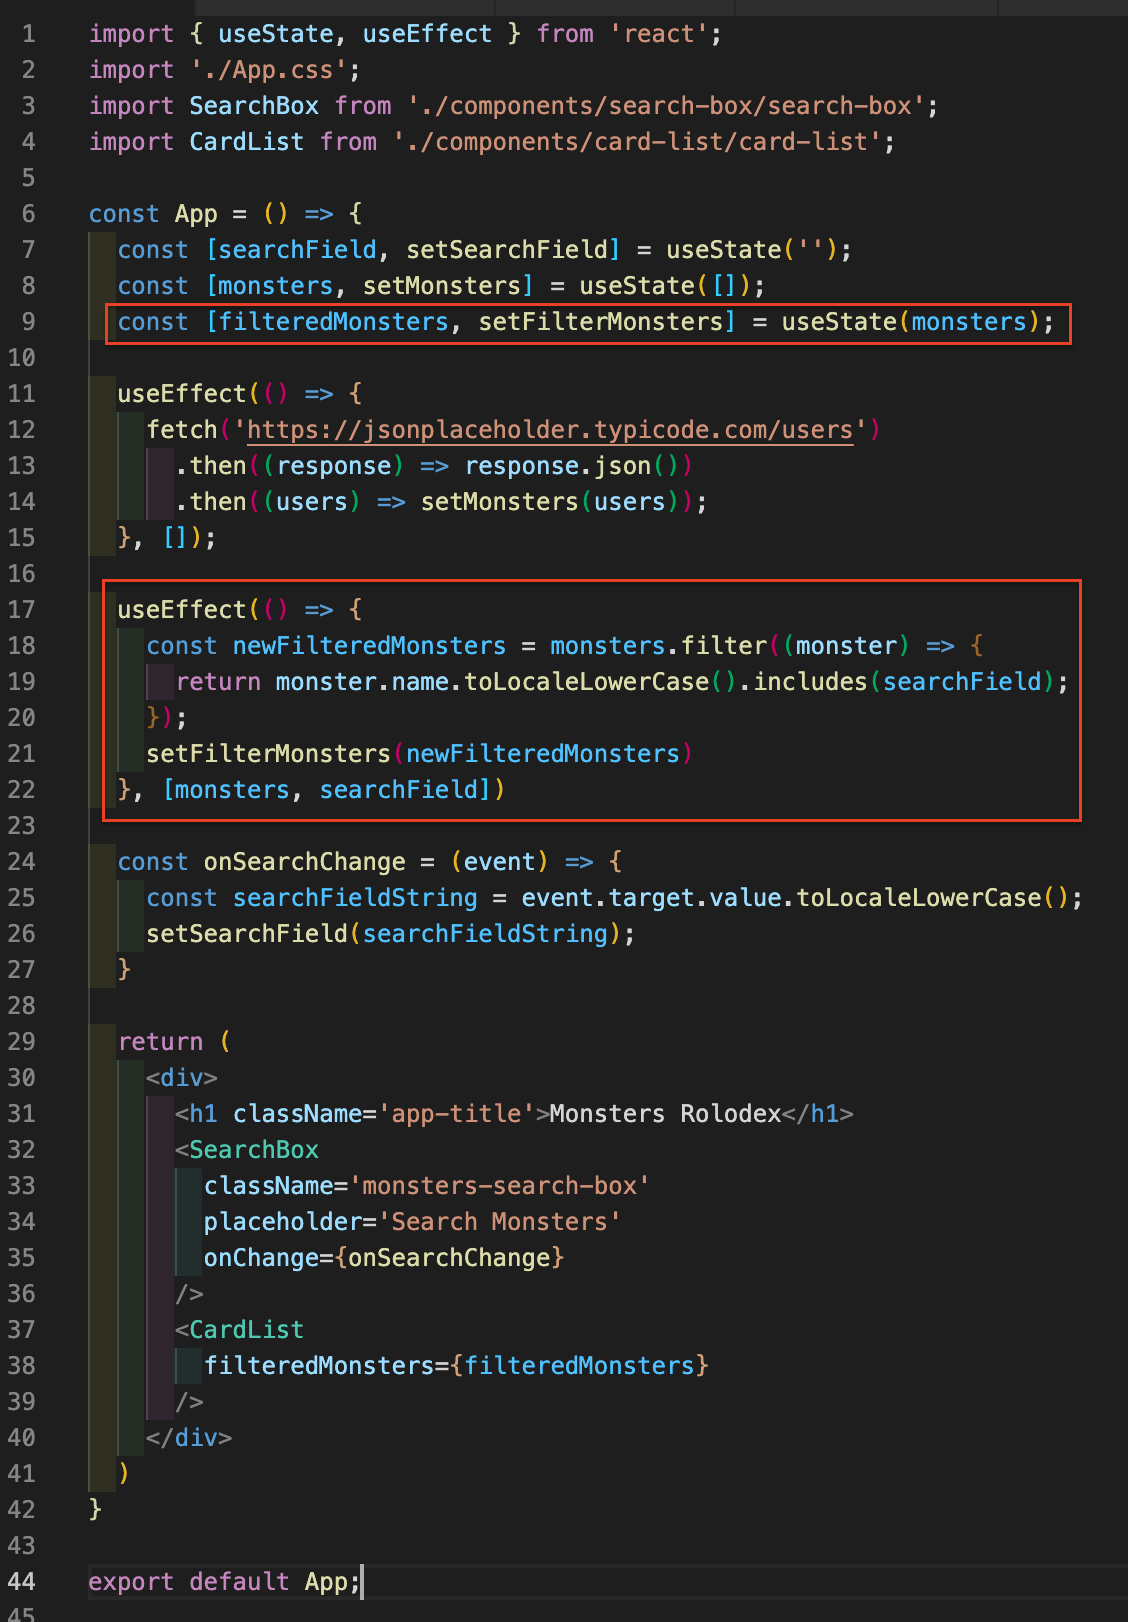Click the '<SearchBox' JSX tag on line 32
The image size is (1128, 1622).
click(x=247, y=1150)
